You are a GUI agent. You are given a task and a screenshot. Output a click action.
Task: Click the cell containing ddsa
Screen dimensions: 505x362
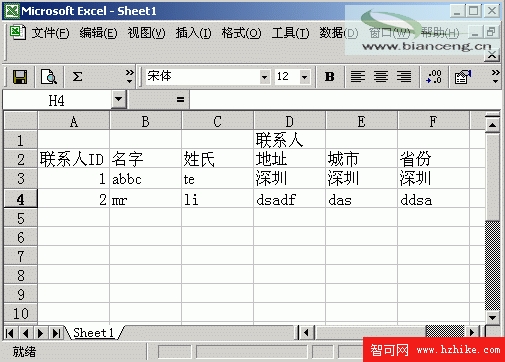point(433,199)
